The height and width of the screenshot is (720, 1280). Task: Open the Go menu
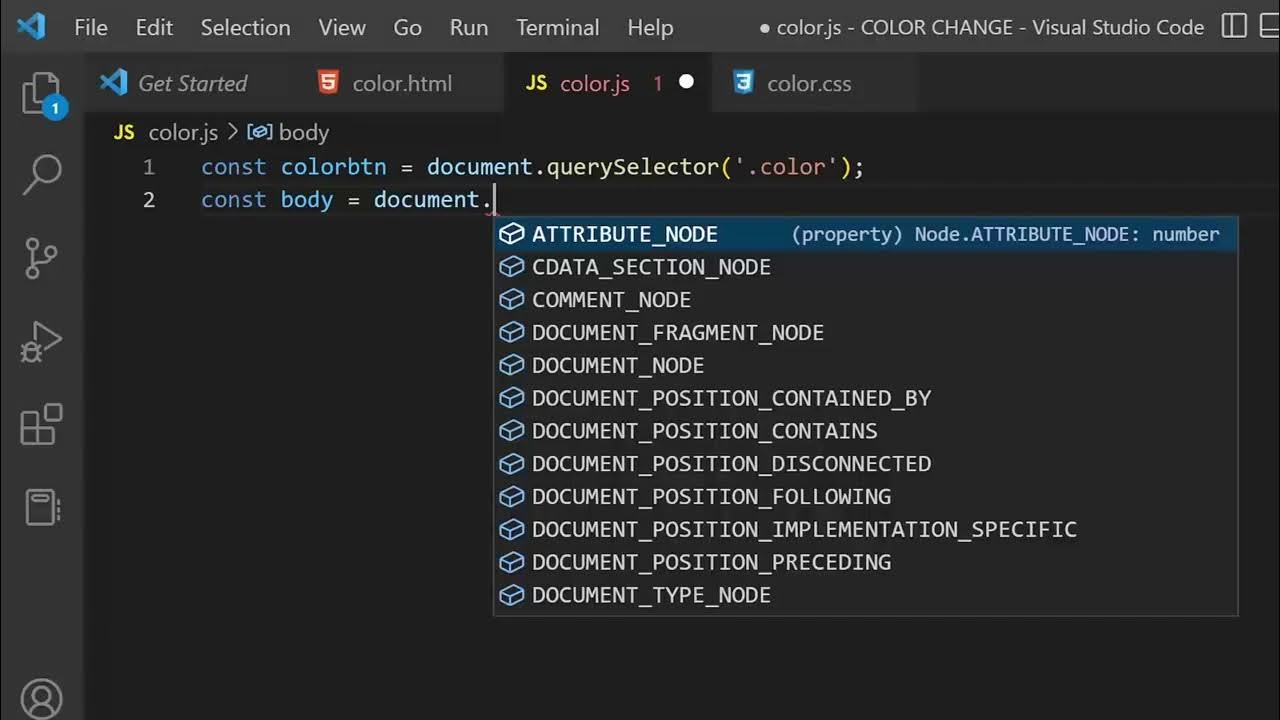tap(407, 27)
